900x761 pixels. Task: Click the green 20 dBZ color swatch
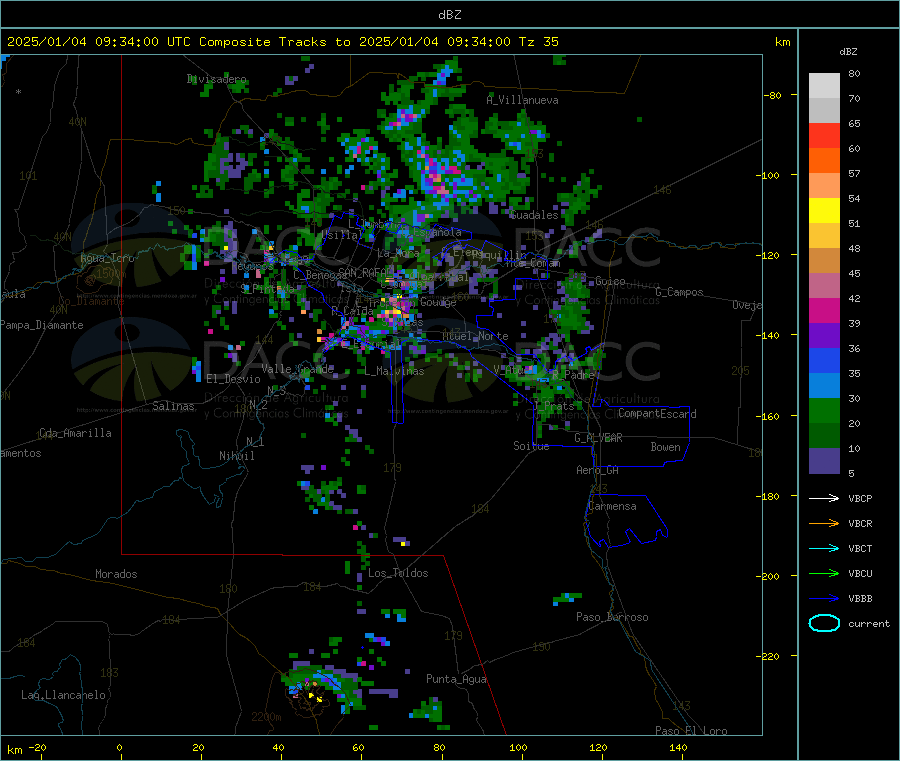coord(824,410)
